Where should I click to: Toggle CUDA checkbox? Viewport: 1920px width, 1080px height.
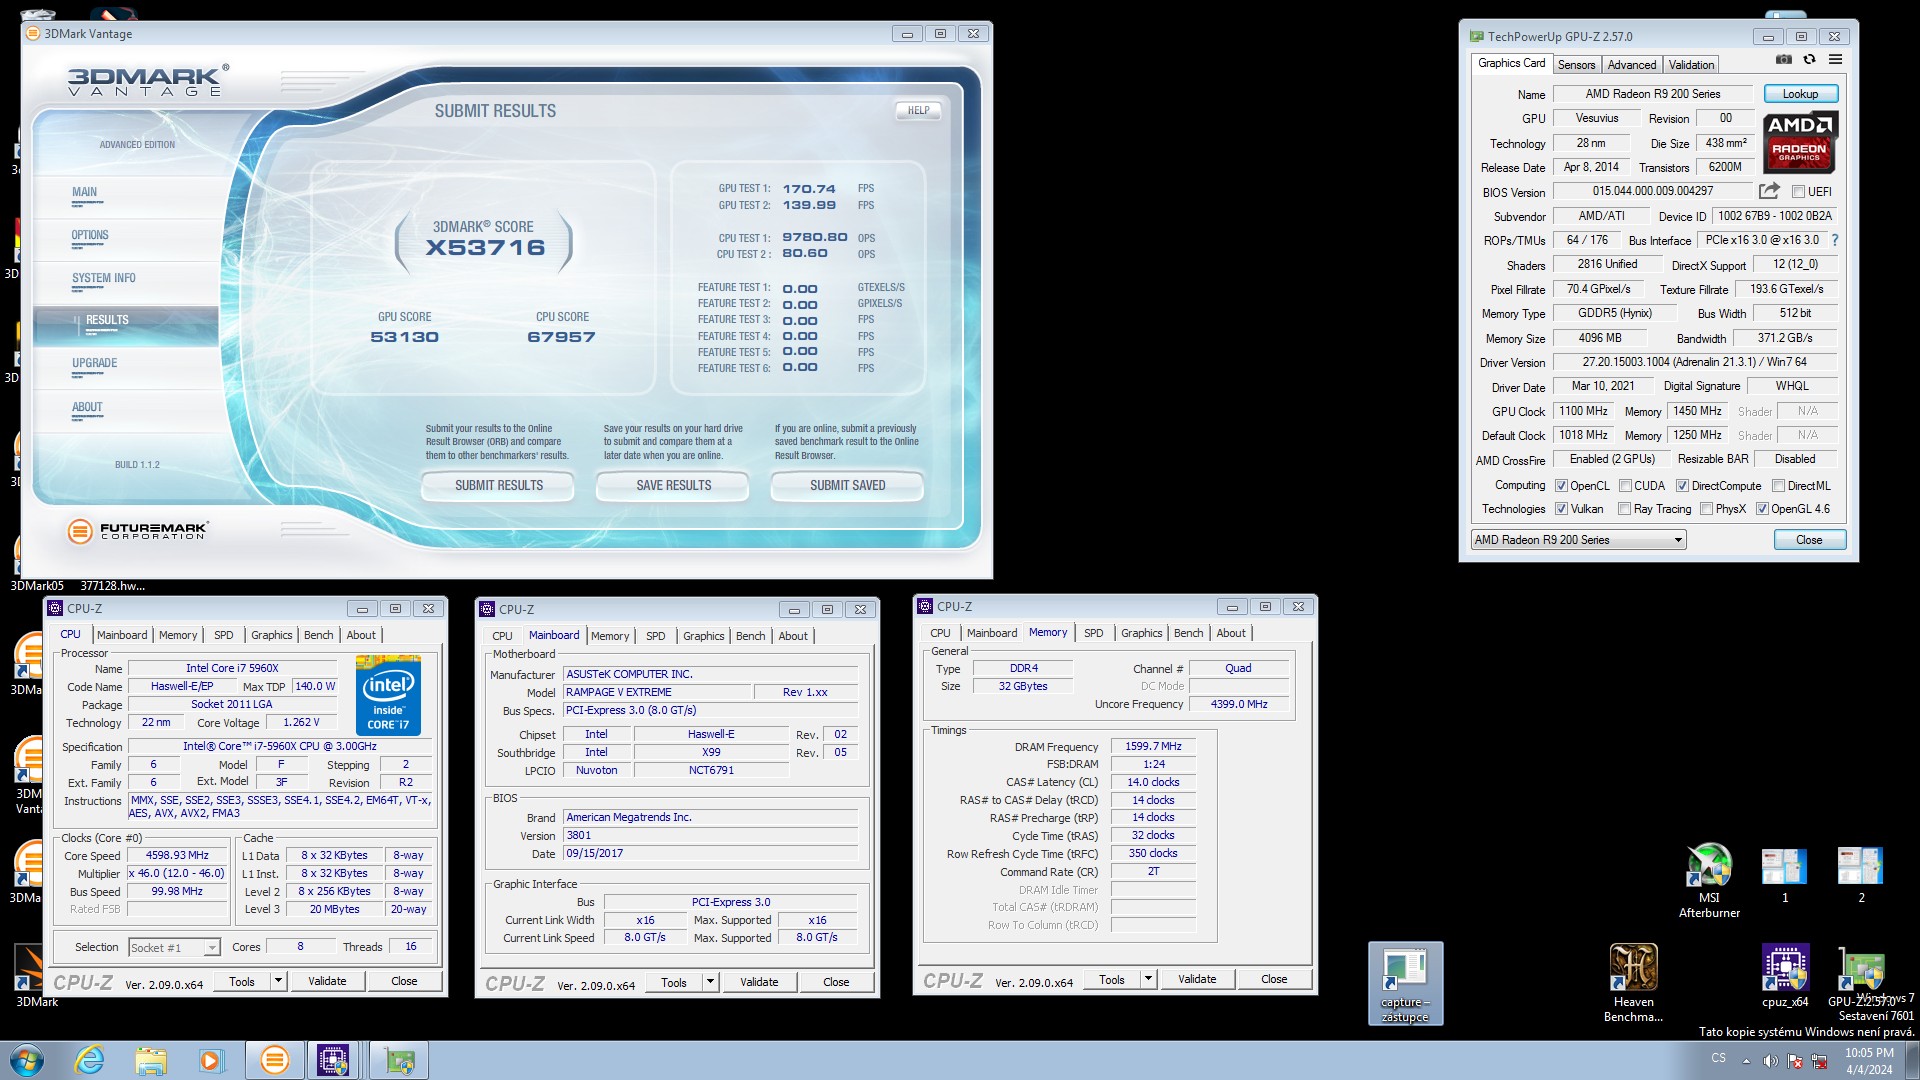click(x=1625, y=486)
